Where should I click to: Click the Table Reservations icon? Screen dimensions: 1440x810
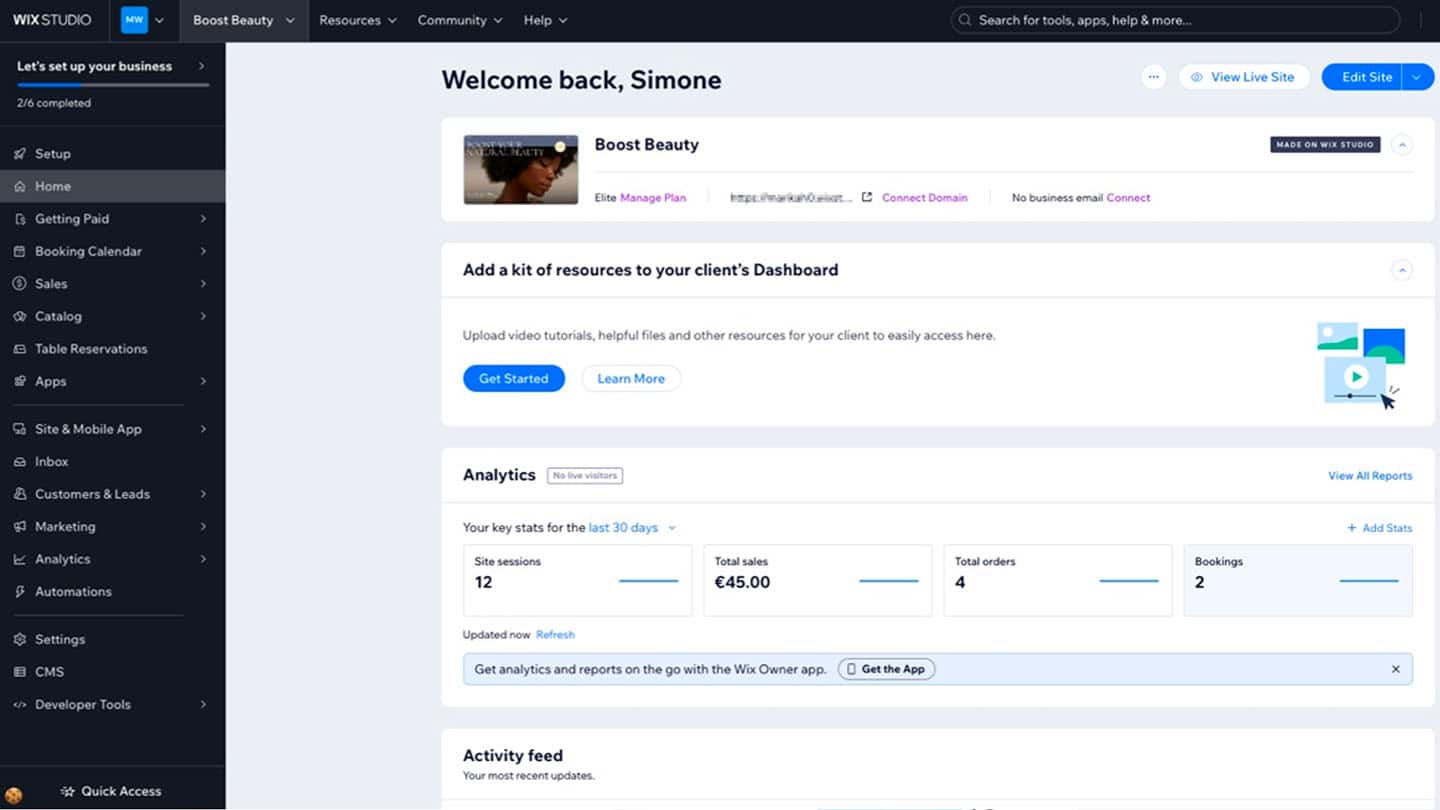[19, 349]
